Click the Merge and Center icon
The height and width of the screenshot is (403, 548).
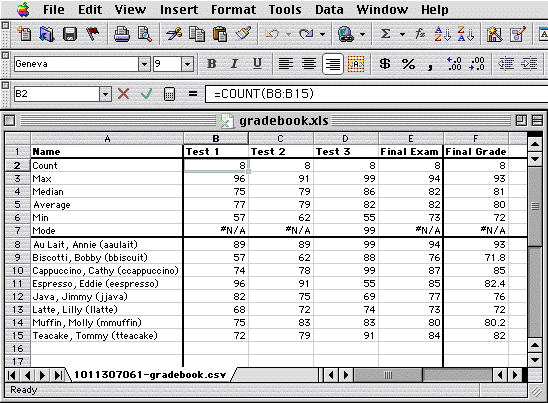356,64
